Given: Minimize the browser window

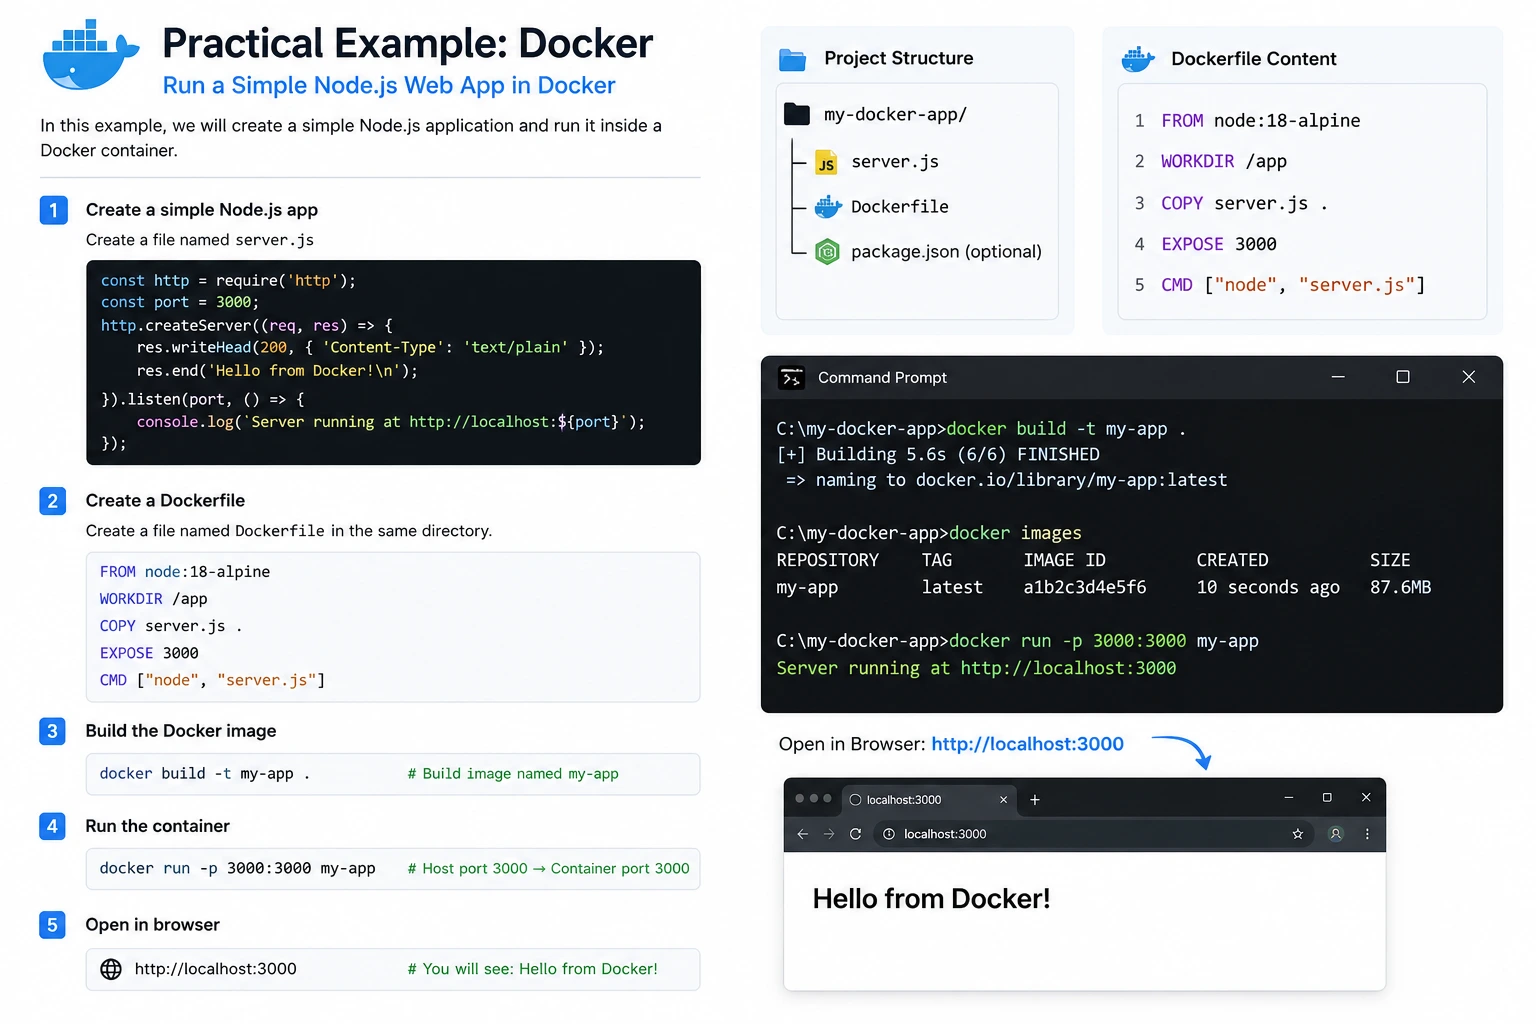Looking at the screenshot, I should click(x=1289, y=798).
